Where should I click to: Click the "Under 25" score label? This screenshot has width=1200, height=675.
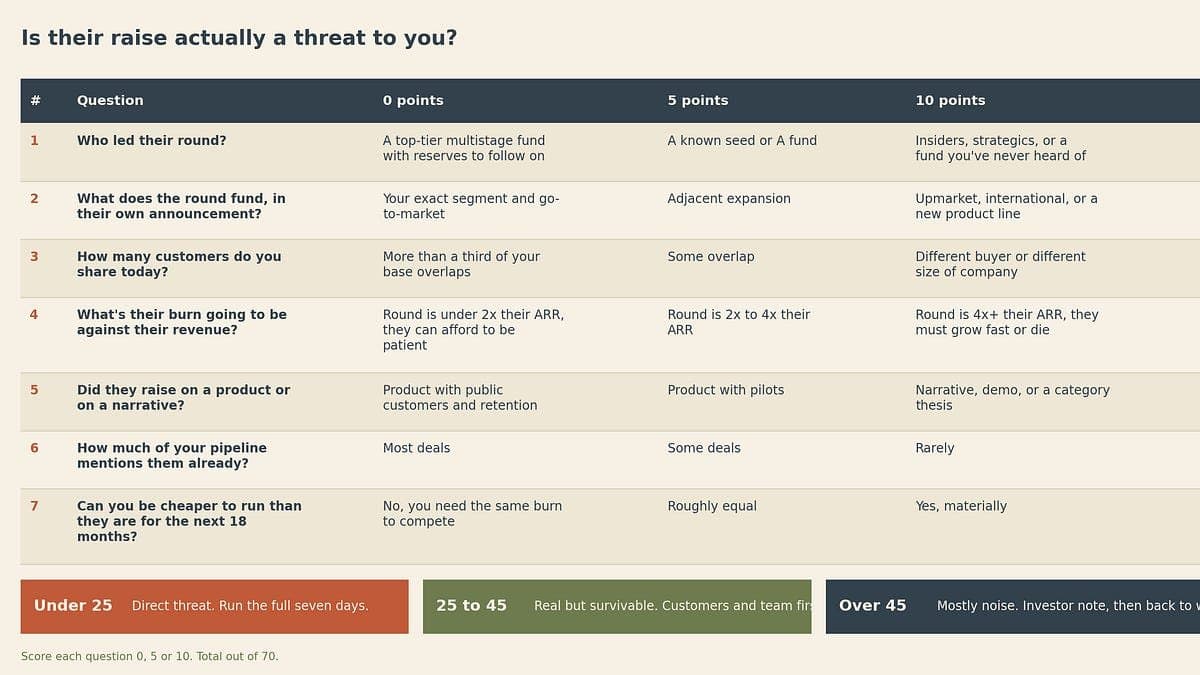pyautogui.click(x=73, y=606)
